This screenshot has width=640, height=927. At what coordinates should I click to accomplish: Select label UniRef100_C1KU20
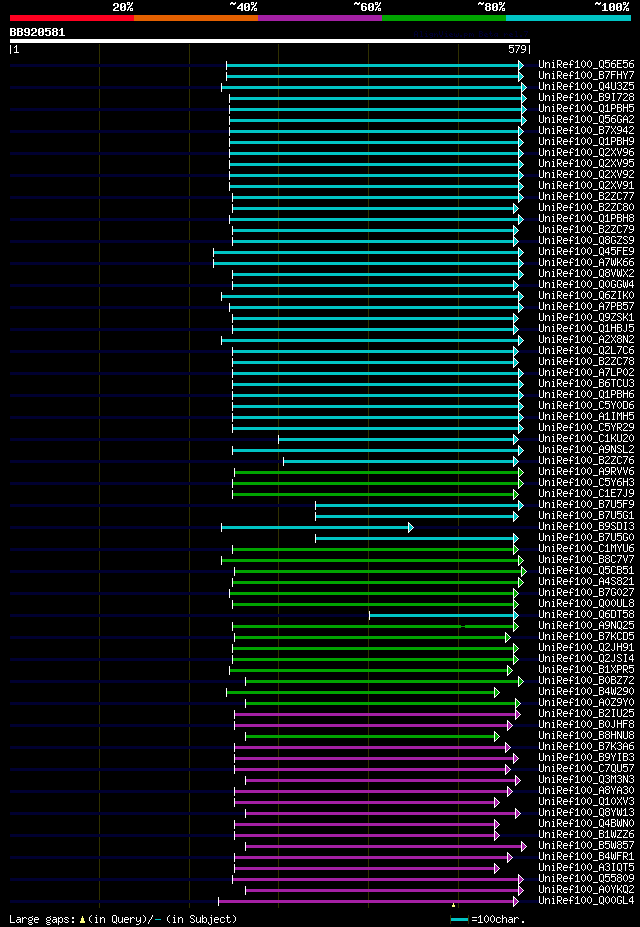[x=586, y=439]
